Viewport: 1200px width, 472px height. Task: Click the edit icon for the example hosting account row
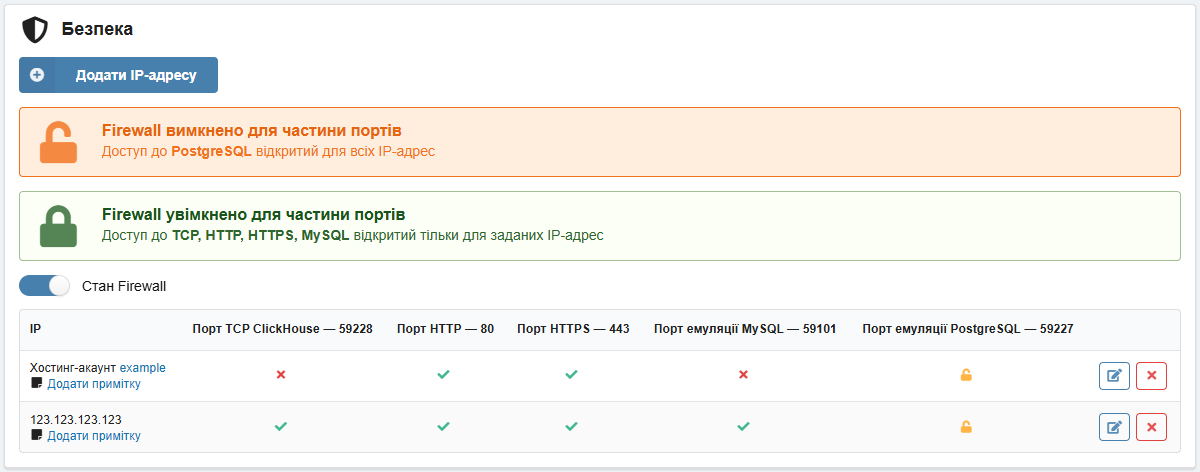coord(1114,375)
